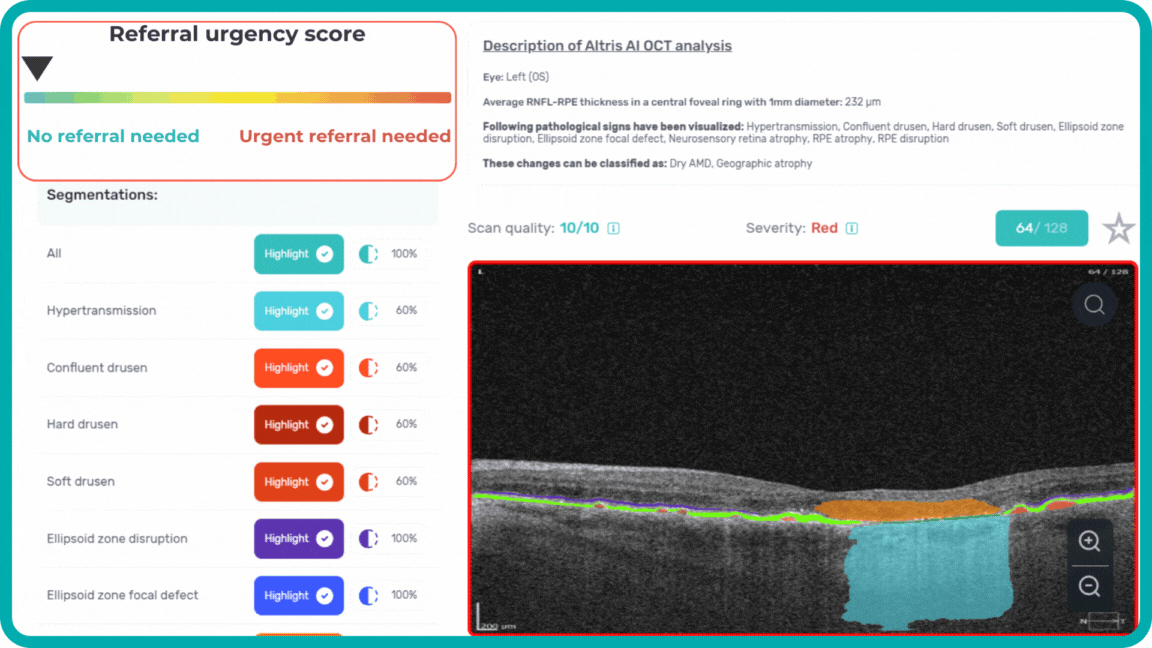Toggle the Highlight for All segmentations

298,254
